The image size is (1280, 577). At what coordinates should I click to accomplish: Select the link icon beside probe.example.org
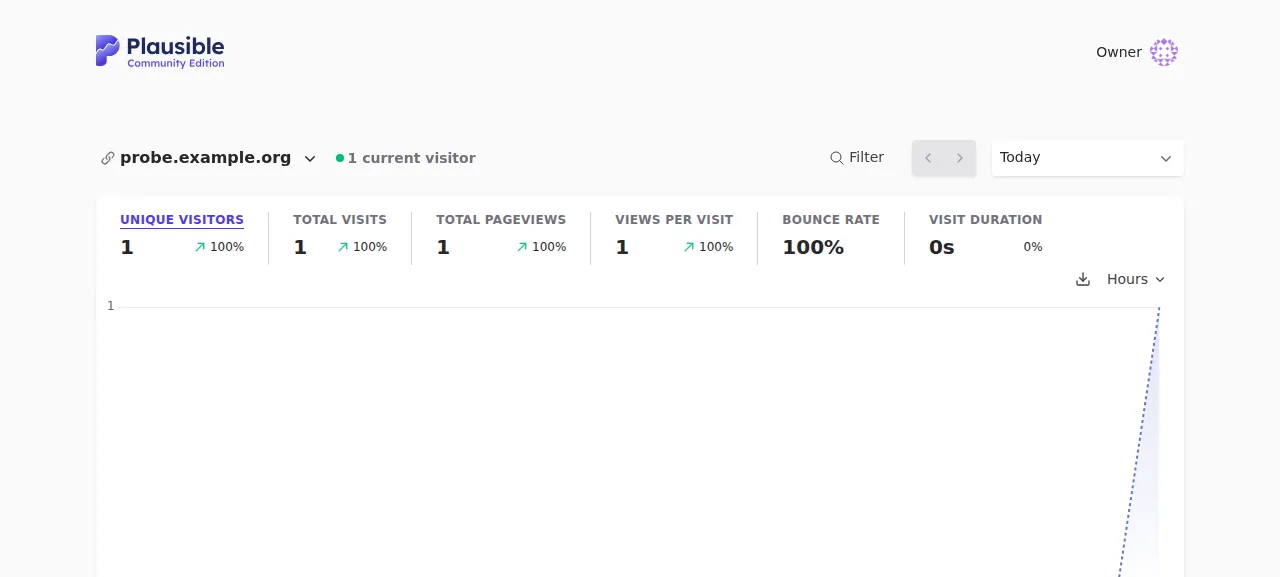[x=108, y=158]
